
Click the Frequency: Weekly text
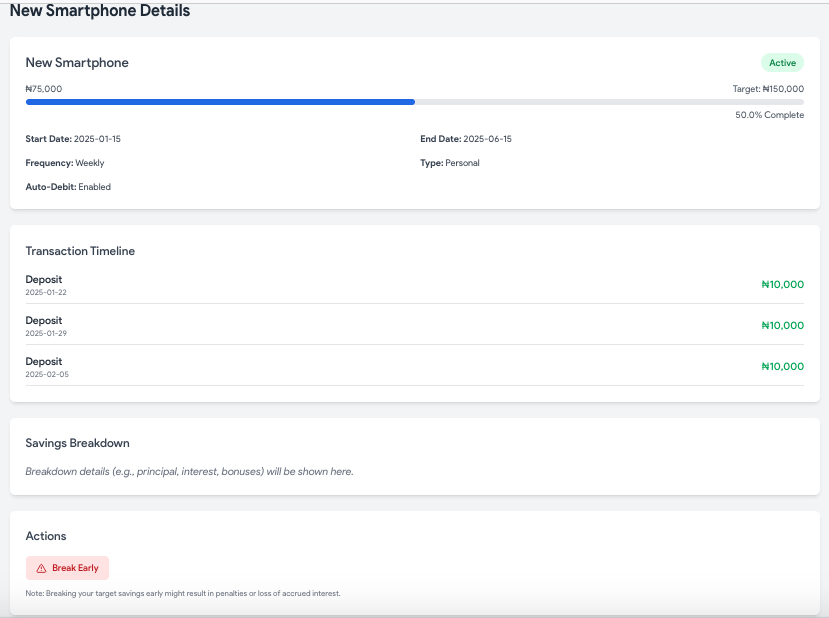[x=65, y=163]
